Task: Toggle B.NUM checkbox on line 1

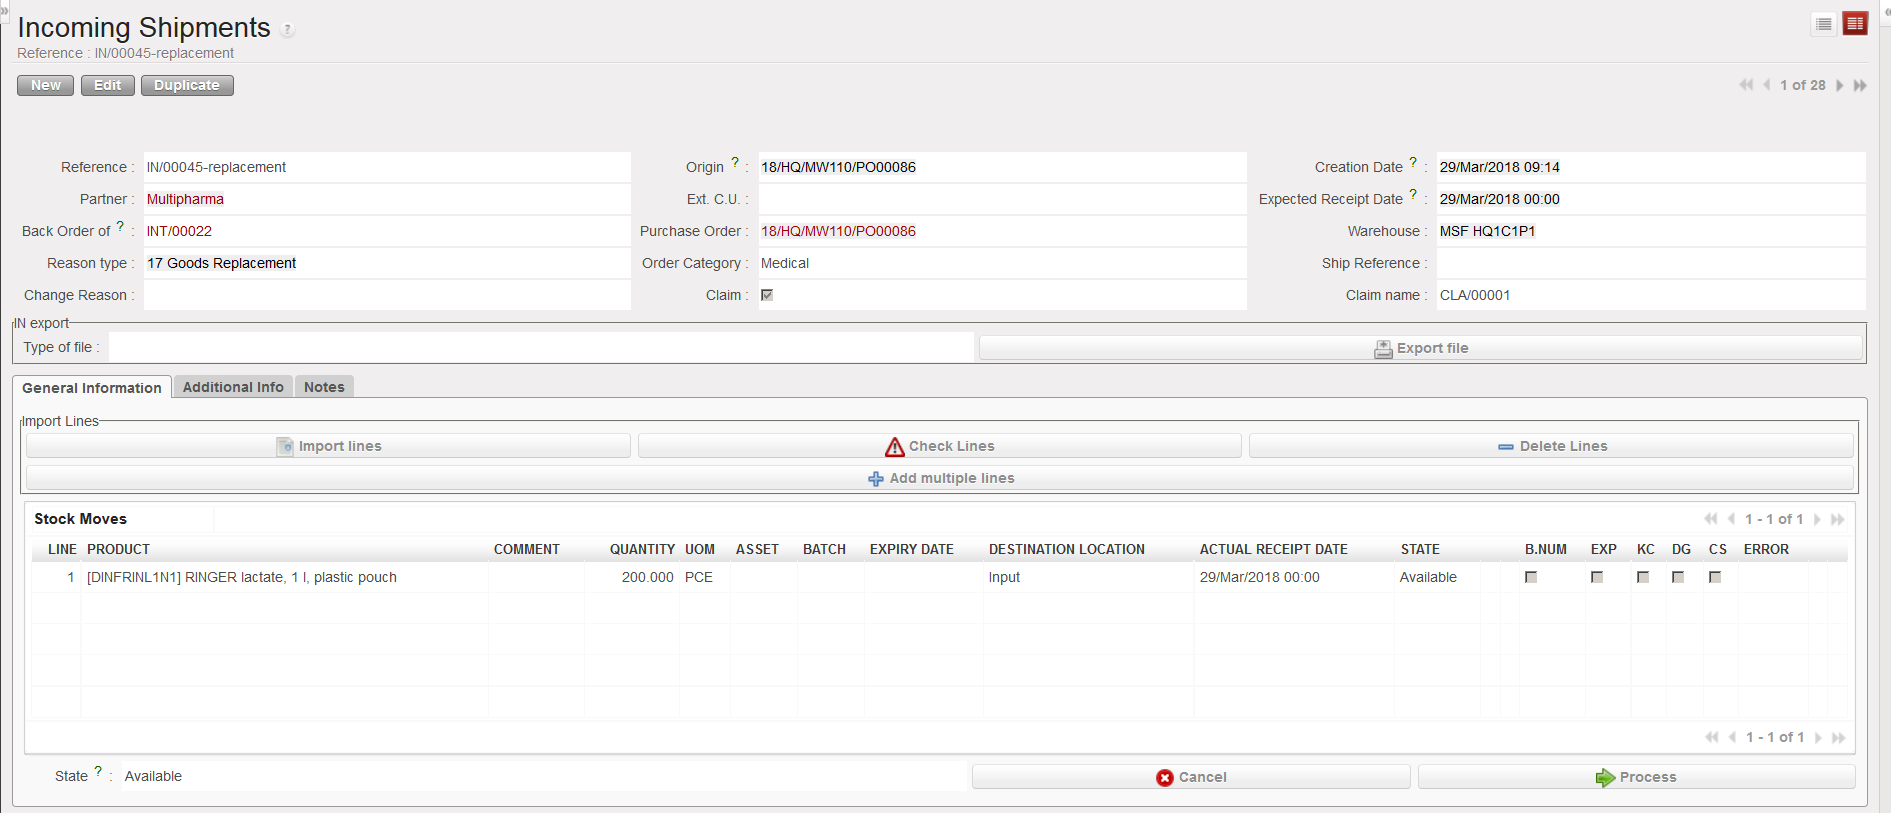Action: [1531, 577]
